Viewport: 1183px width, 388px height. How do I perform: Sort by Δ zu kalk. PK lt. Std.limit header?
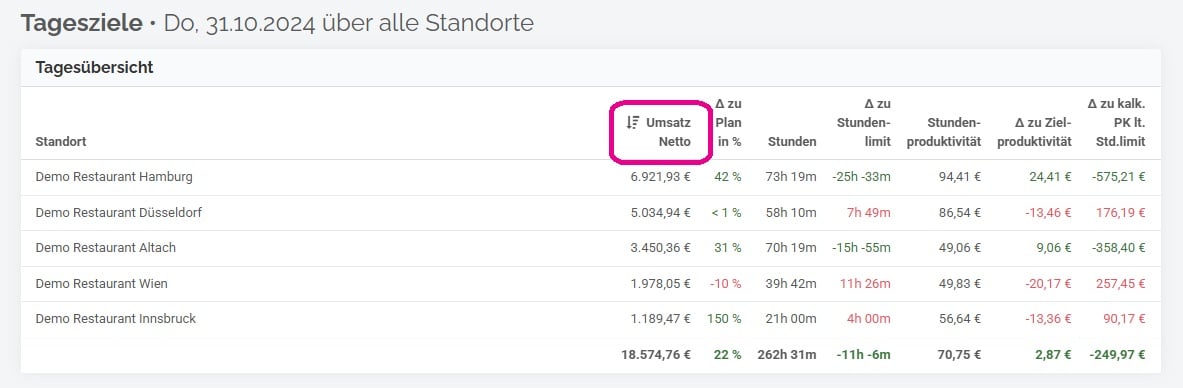click(1117, 122)
